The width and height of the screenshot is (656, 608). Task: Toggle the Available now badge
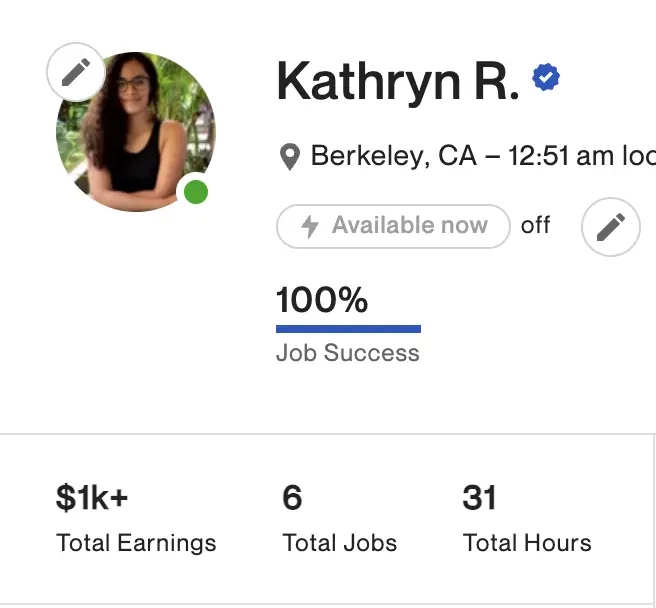click(x=393, y=226)
